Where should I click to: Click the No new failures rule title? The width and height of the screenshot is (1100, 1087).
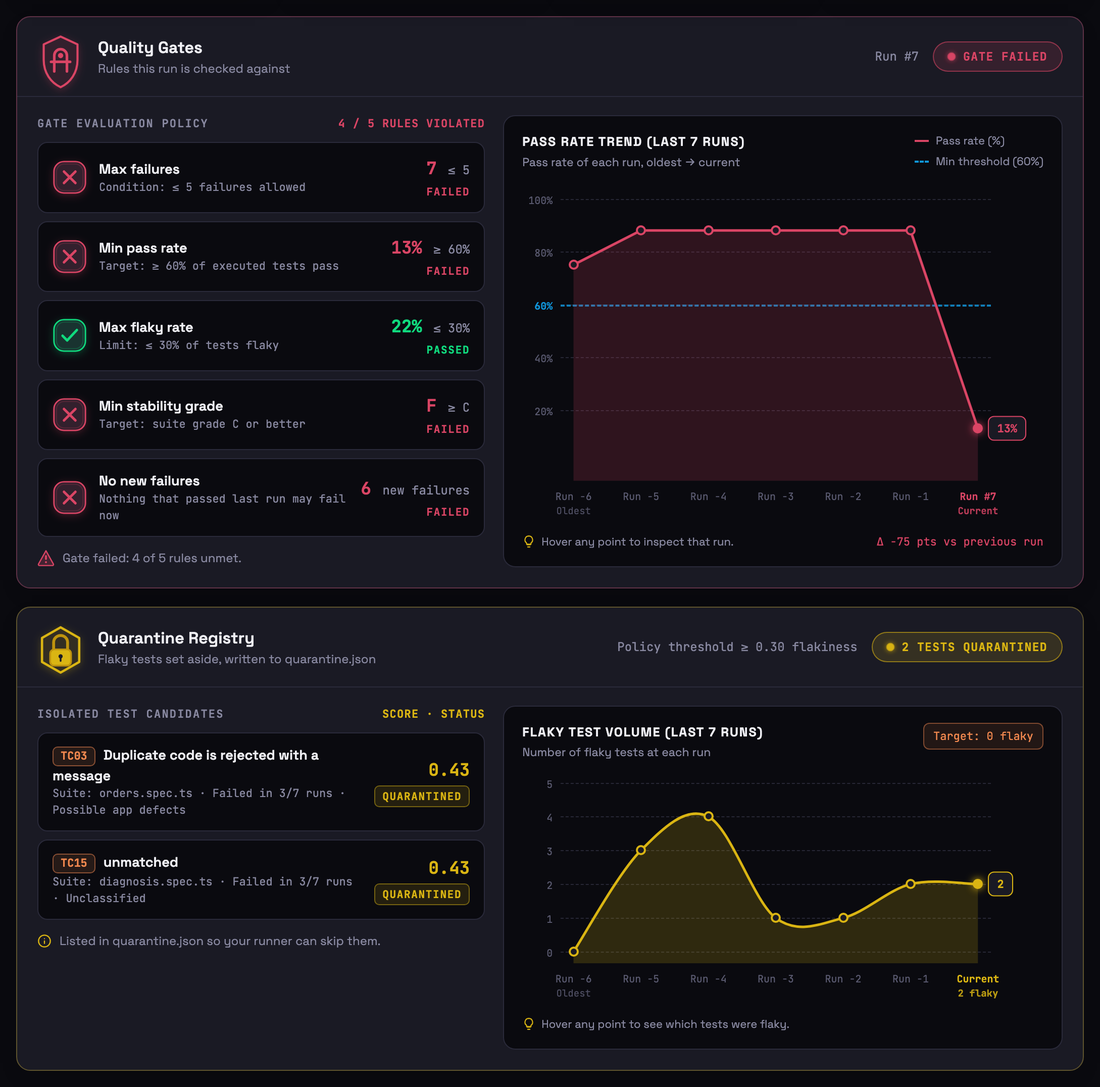(x=149, y=481)
